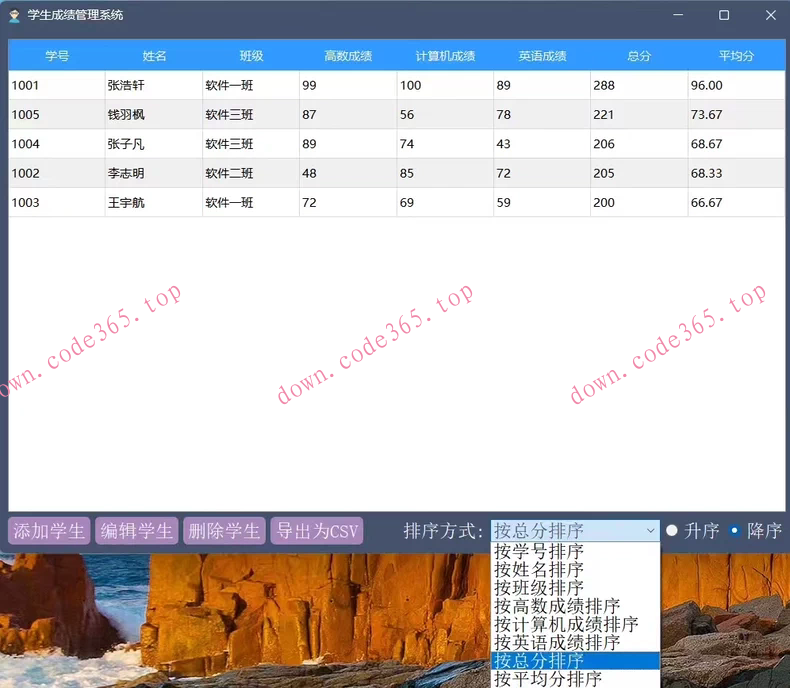
Task: Click total score cell 200
Action: click(639, 202)
